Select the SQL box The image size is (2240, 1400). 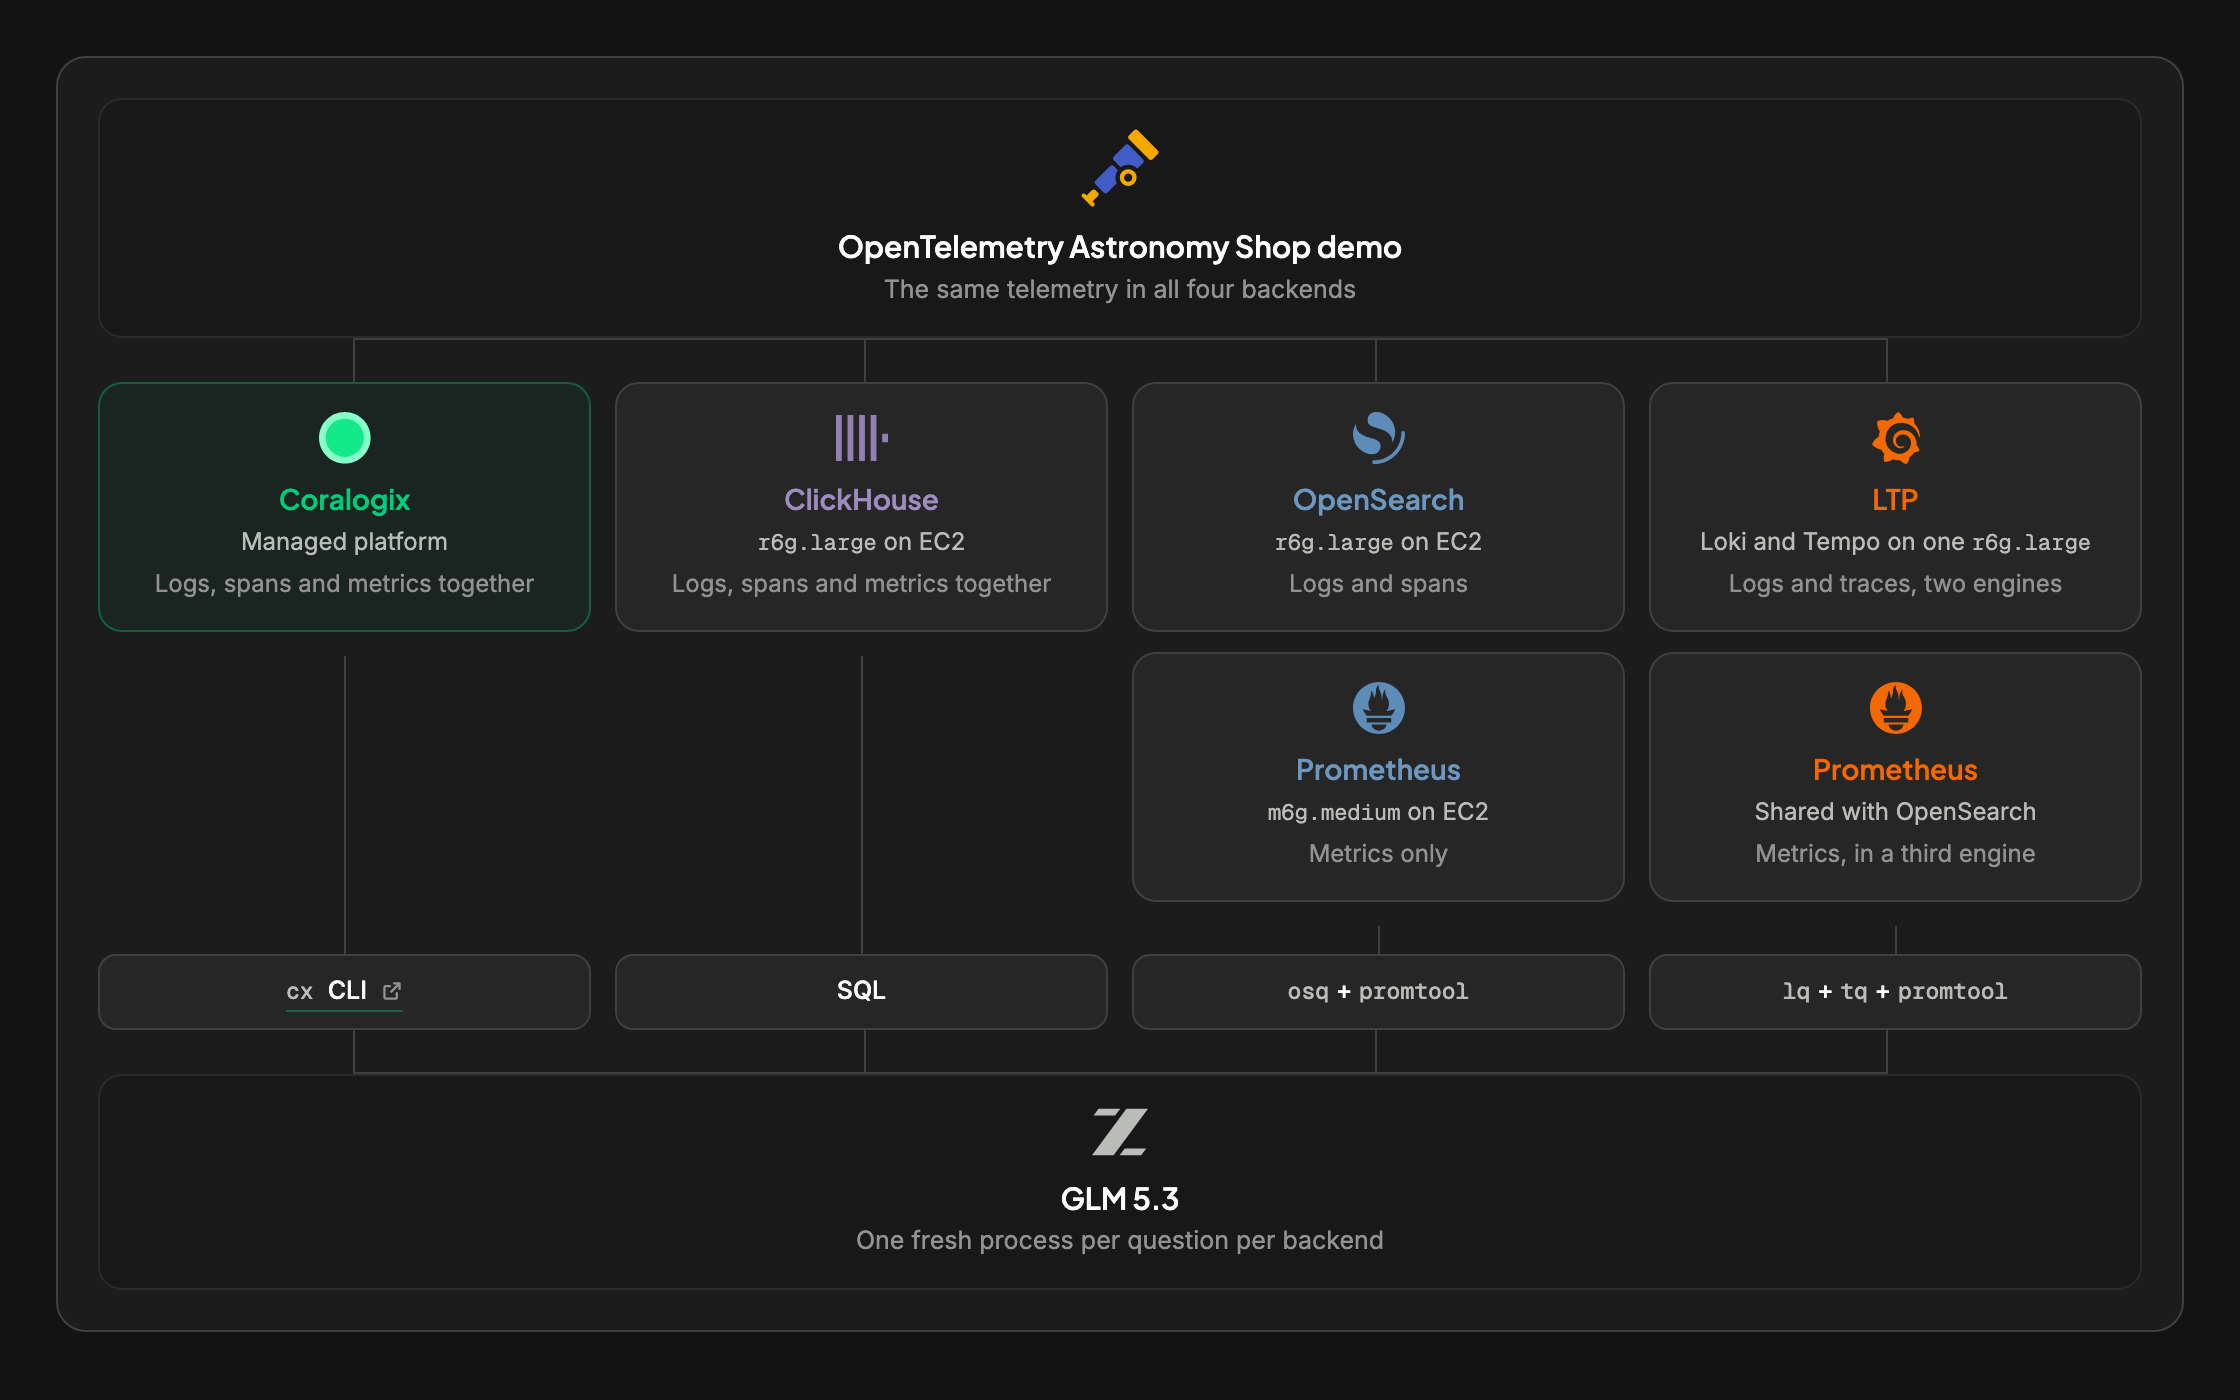coord(861,992)
